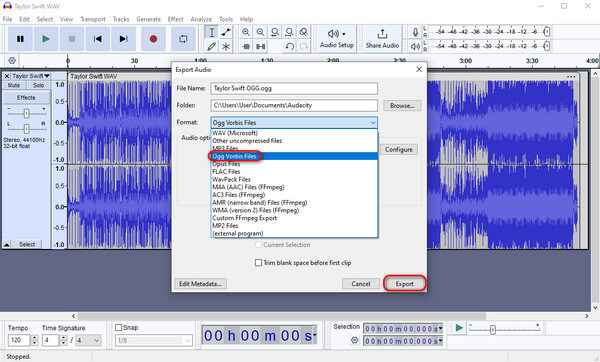Open the Tracks menu

tap(121, 19)
